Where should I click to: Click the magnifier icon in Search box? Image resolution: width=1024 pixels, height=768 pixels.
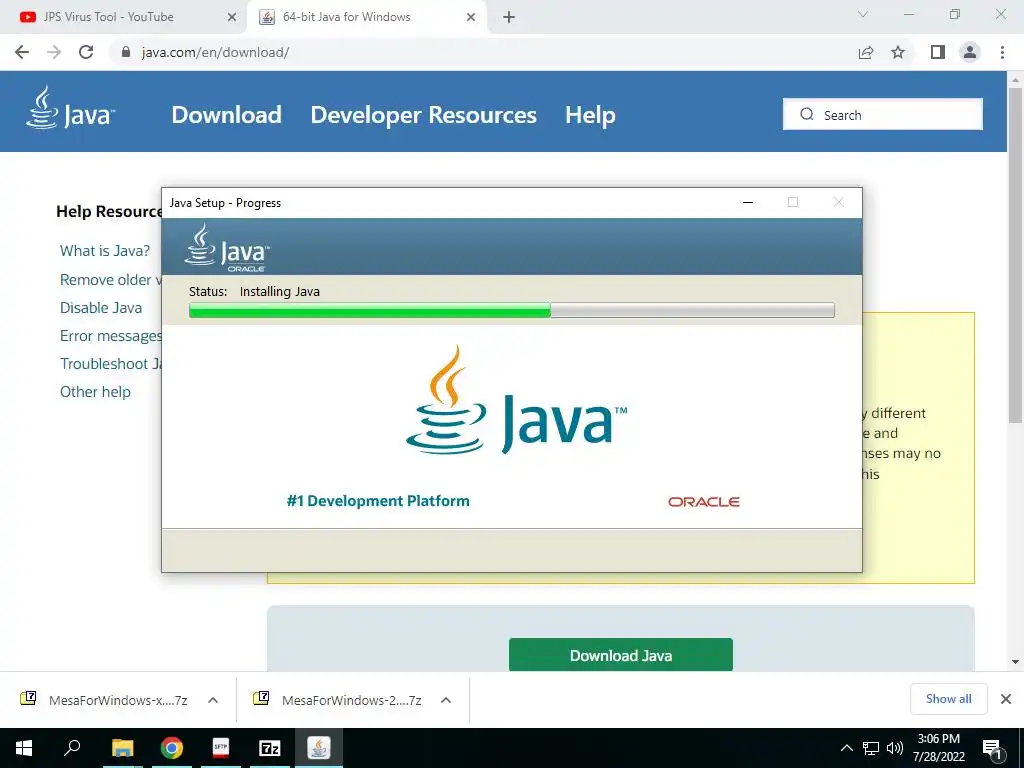[807, 114]
